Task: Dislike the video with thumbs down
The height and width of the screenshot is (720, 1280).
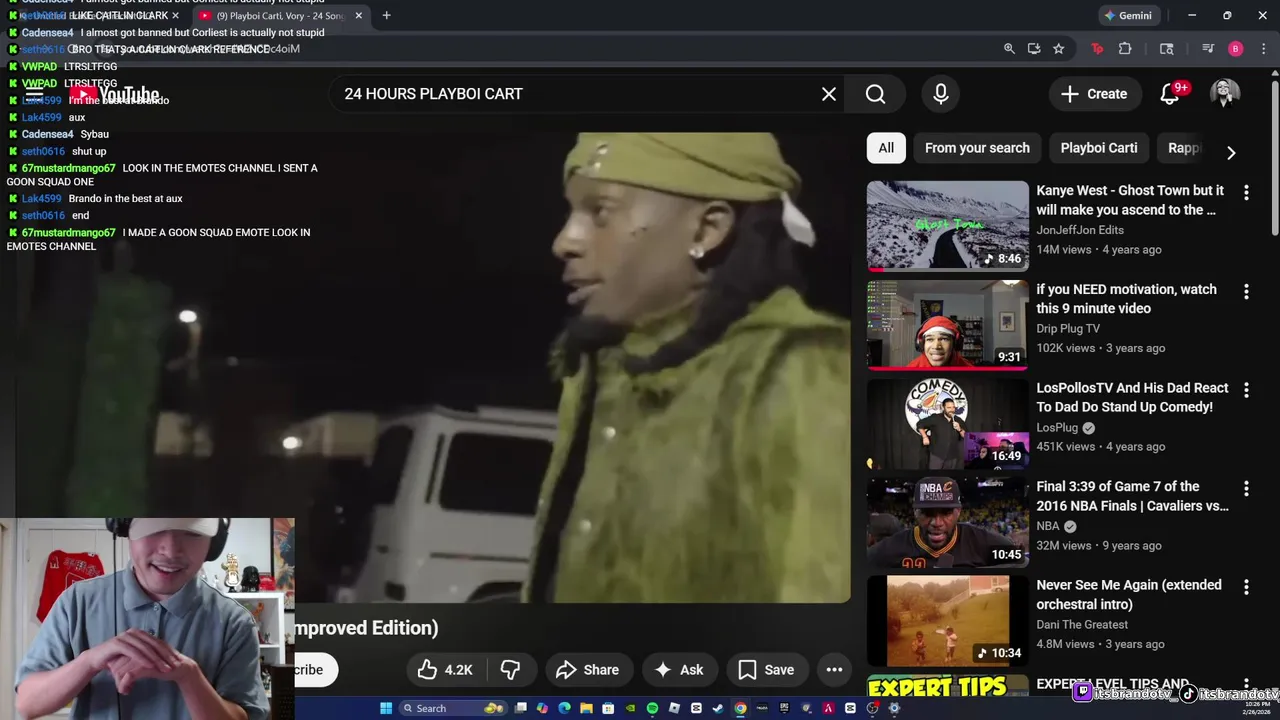Action: pos(511,670)
